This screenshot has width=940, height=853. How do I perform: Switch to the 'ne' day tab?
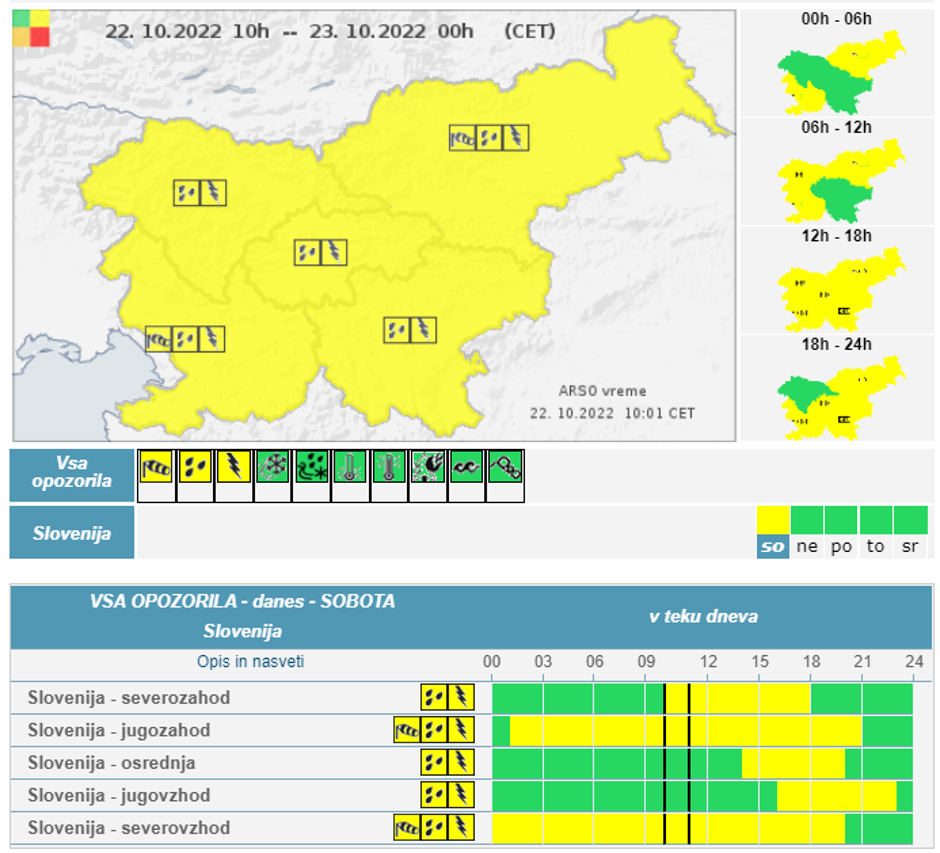pyautogui.click(x=807, y=546)
